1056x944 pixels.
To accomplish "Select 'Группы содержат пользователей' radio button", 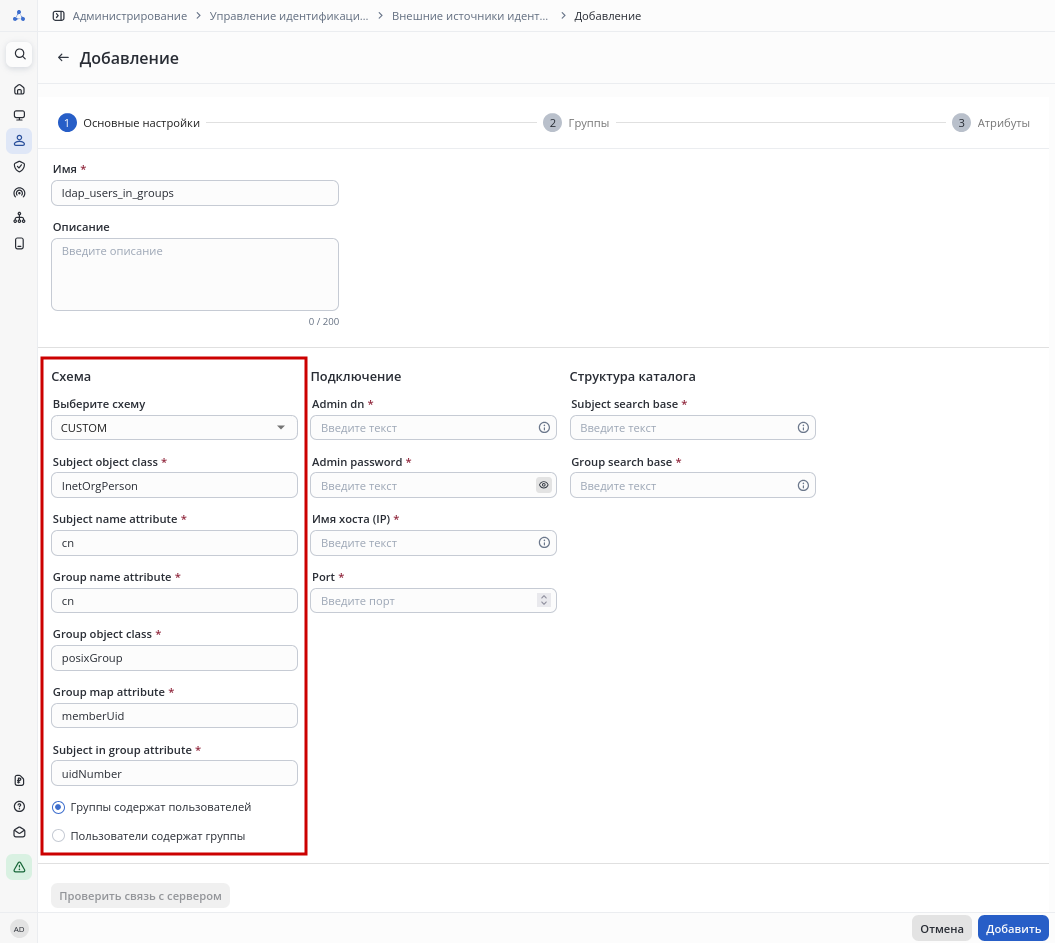I will click(58, 807).
